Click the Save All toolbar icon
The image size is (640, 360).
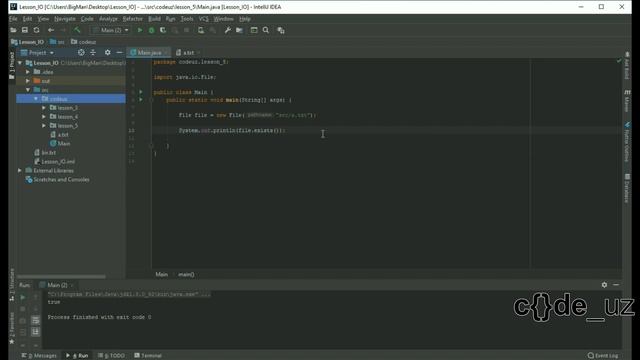25,30
